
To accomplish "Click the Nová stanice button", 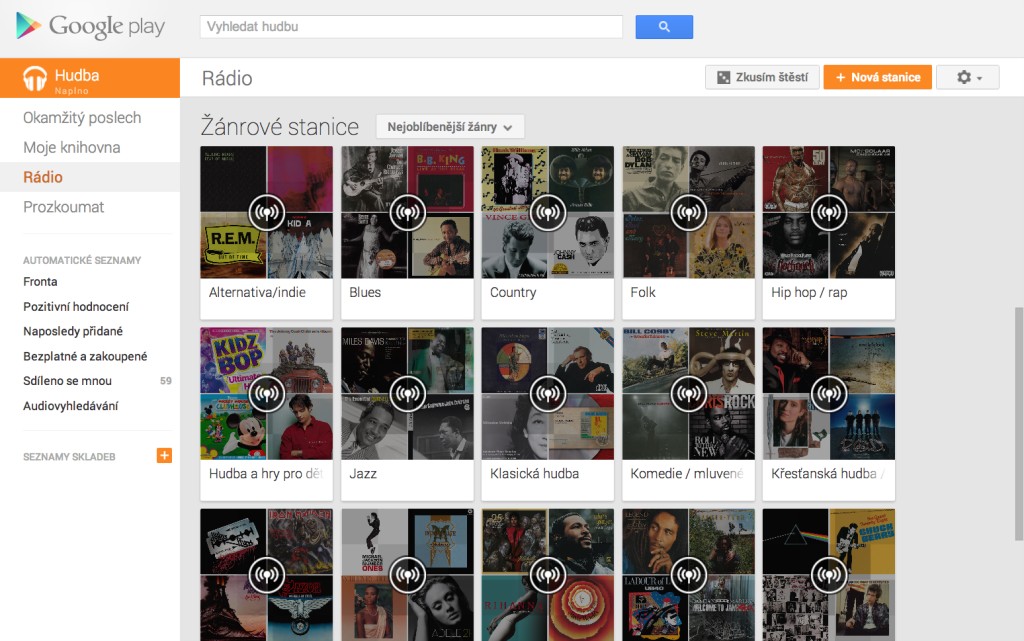I will coord(877,77).
